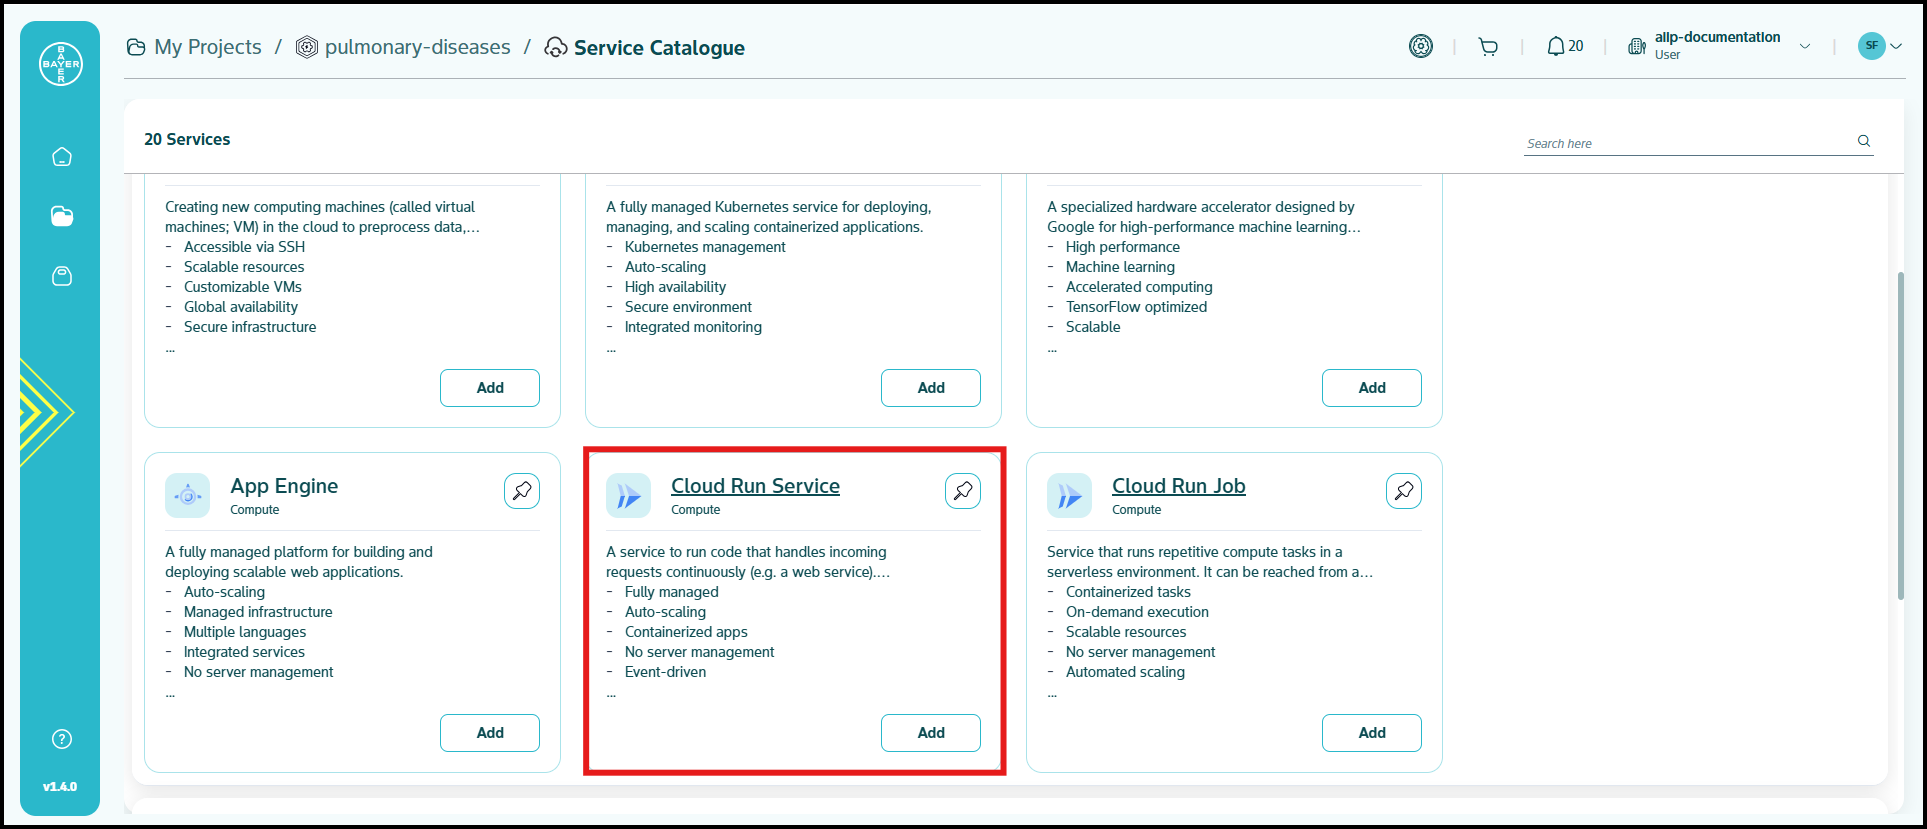This screenshot has width=1927, height=829.
Task: Open the Home icon in sidebar
Action: pyautogui.click(x=62, y=157)
